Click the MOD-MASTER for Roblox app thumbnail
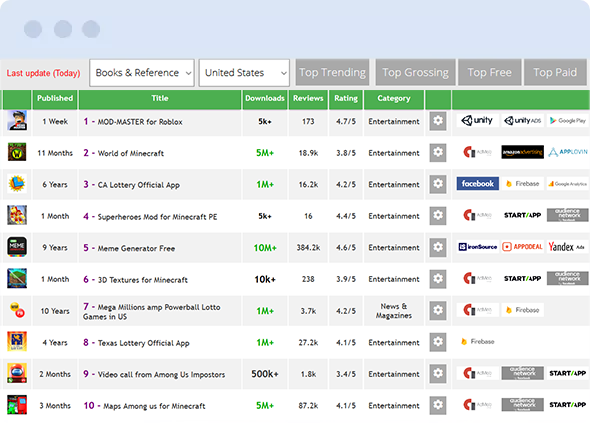The image size is (590, 423). pyautogui.click(x=17, y=121)
